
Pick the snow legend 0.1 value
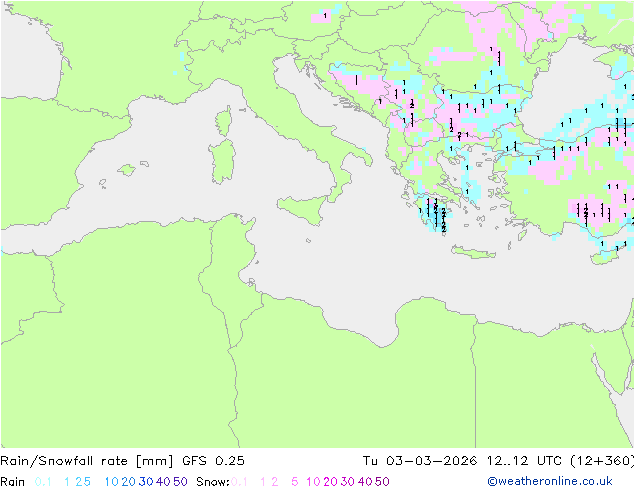(239, 482)
